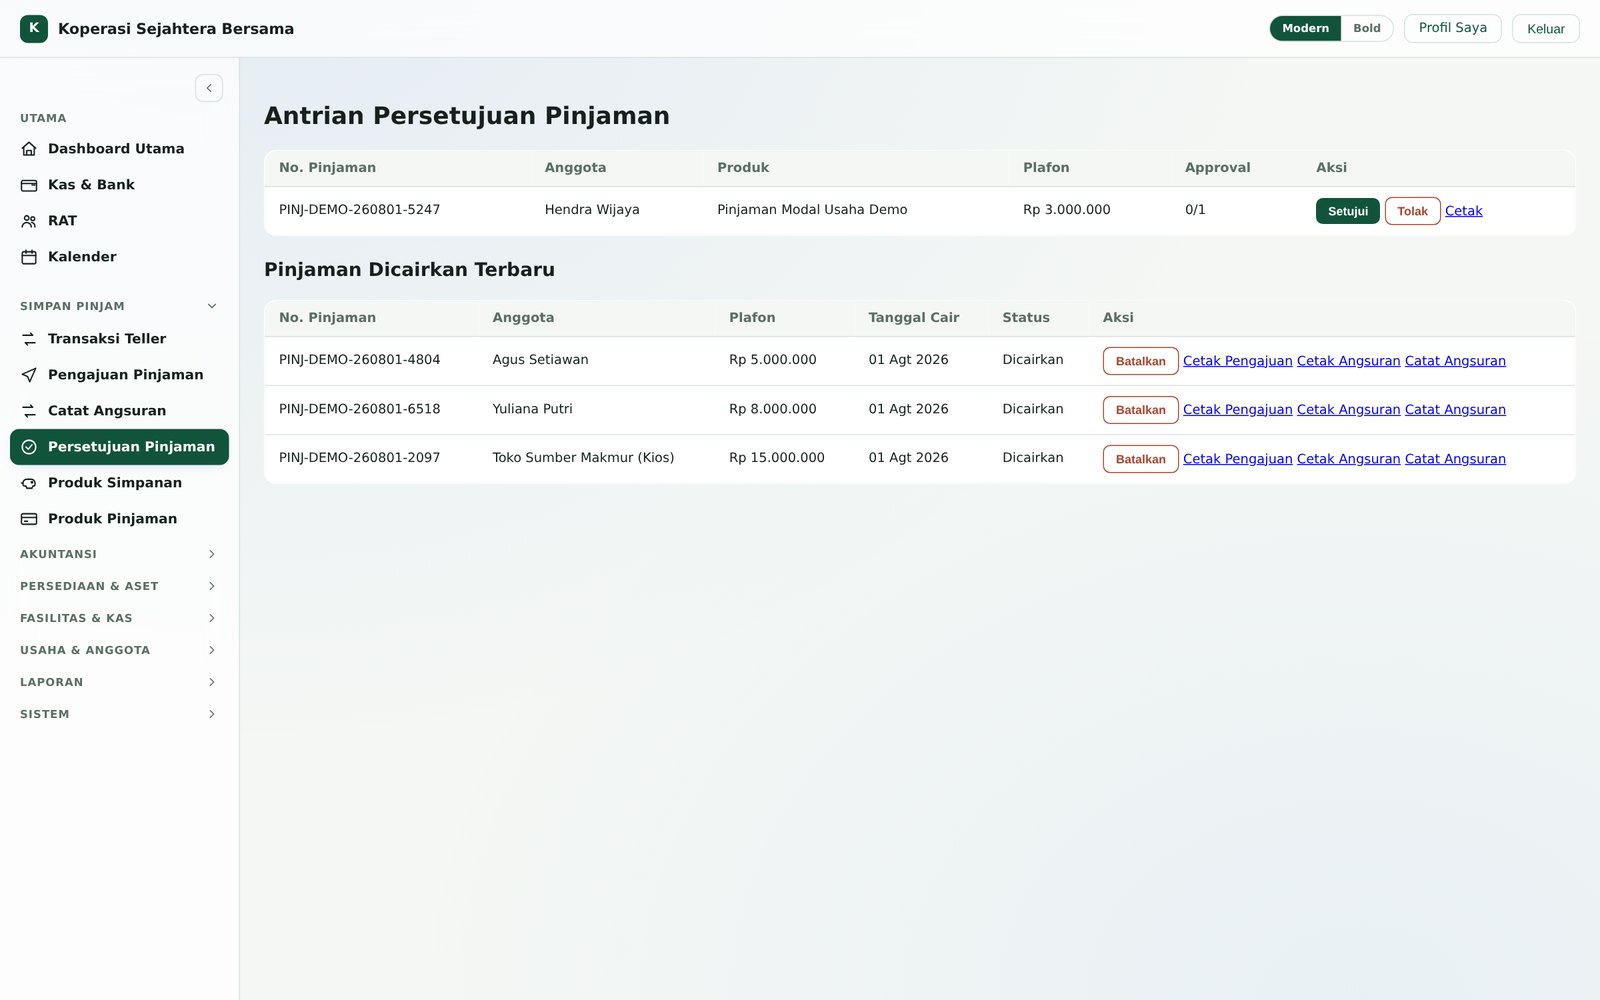
Task: Open Cetak Pengajuan for Toko Sumber Makmur
Action: pos(1237,459)
